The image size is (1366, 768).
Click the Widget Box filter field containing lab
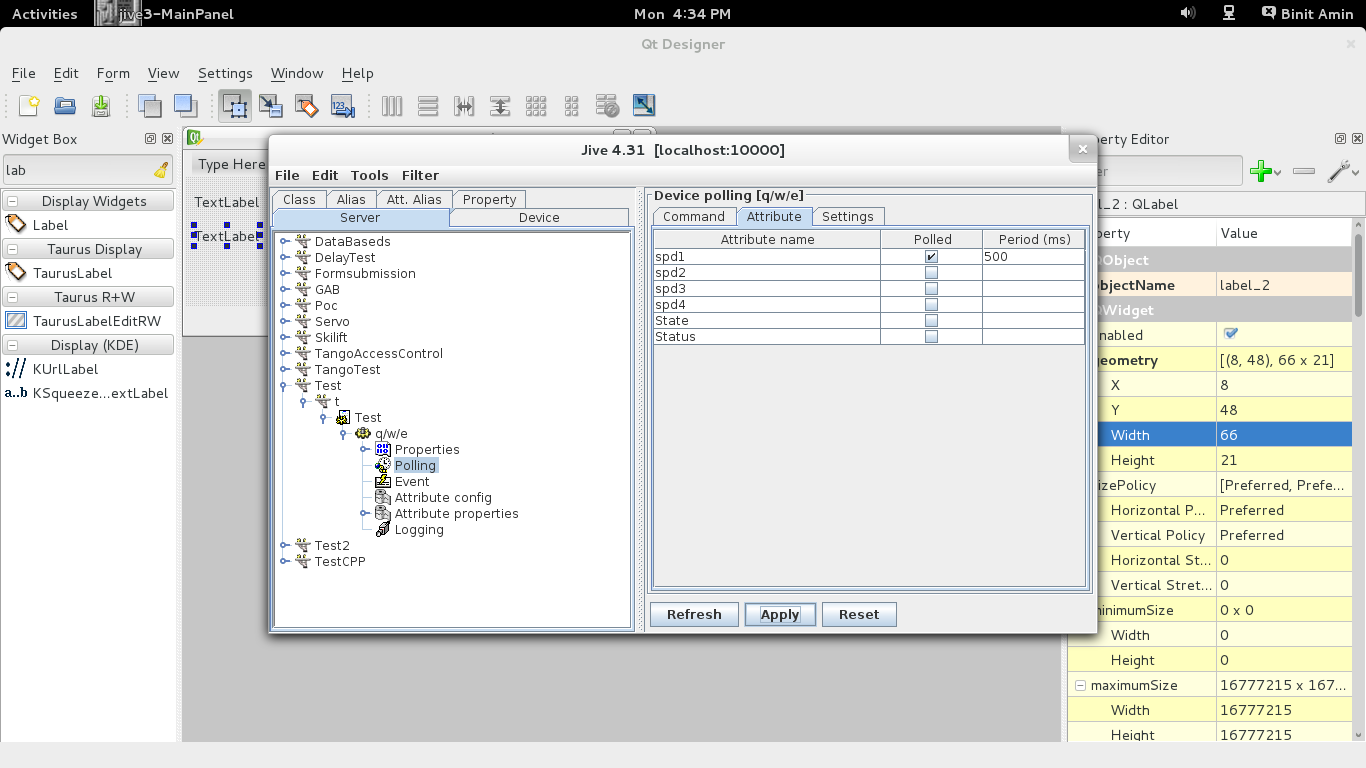coord(88,170)
